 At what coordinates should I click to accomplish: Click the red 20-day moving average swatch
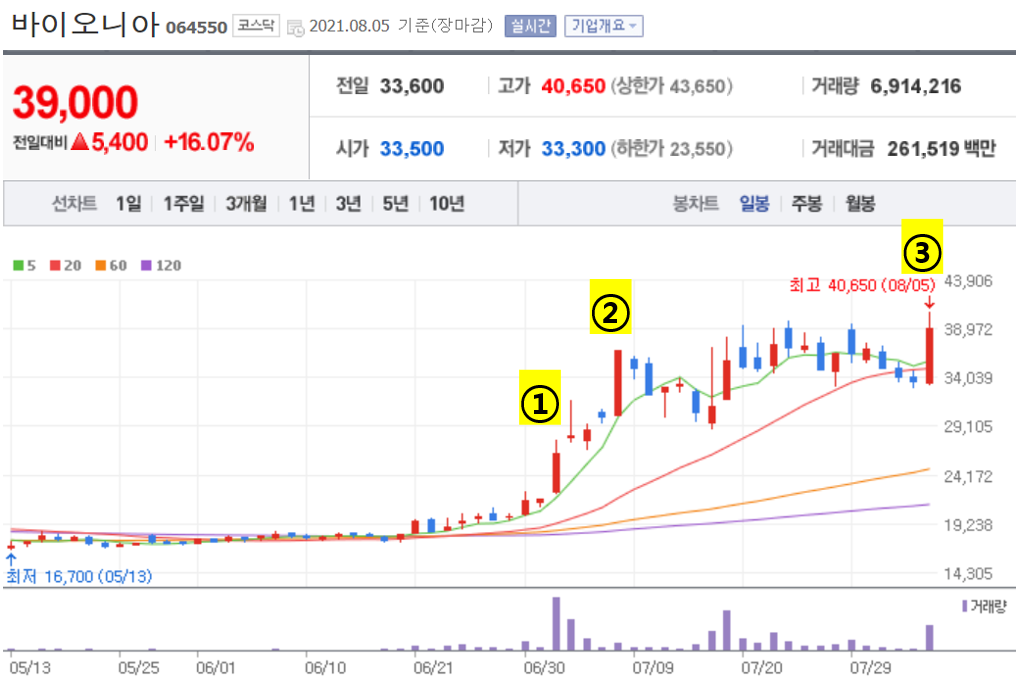click(x=56, y=265)
